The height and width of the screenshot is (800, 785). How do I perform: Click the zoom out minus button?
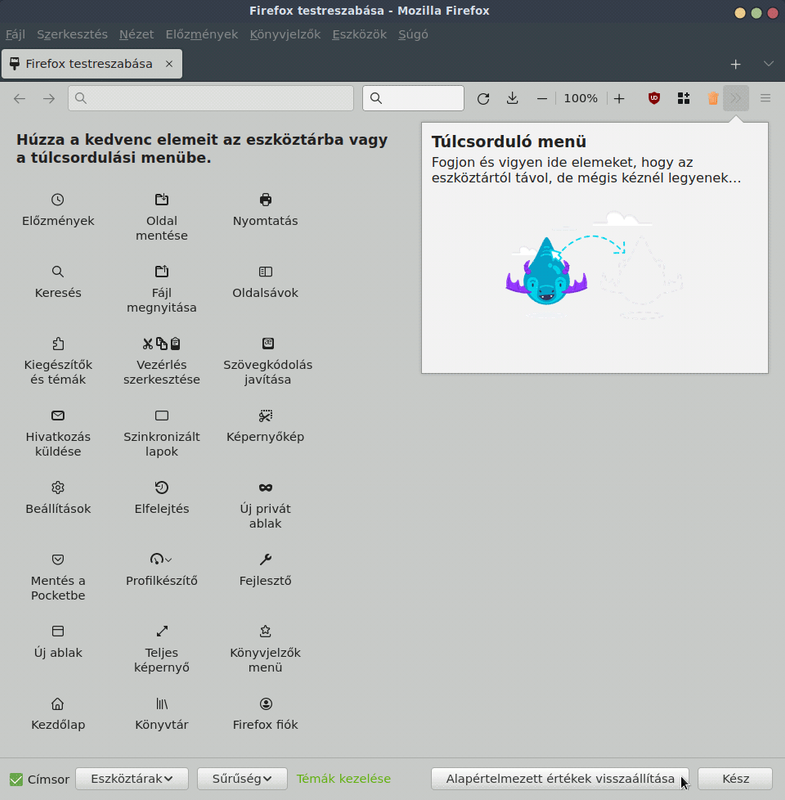point(542,98)
